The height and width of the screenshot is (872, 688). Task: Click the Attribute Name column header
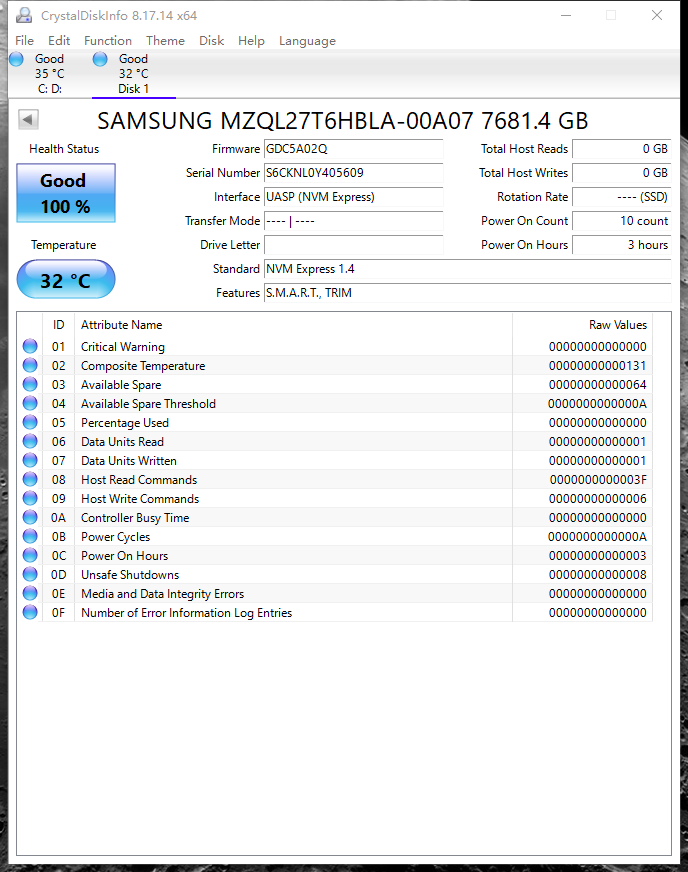point(293,325)
